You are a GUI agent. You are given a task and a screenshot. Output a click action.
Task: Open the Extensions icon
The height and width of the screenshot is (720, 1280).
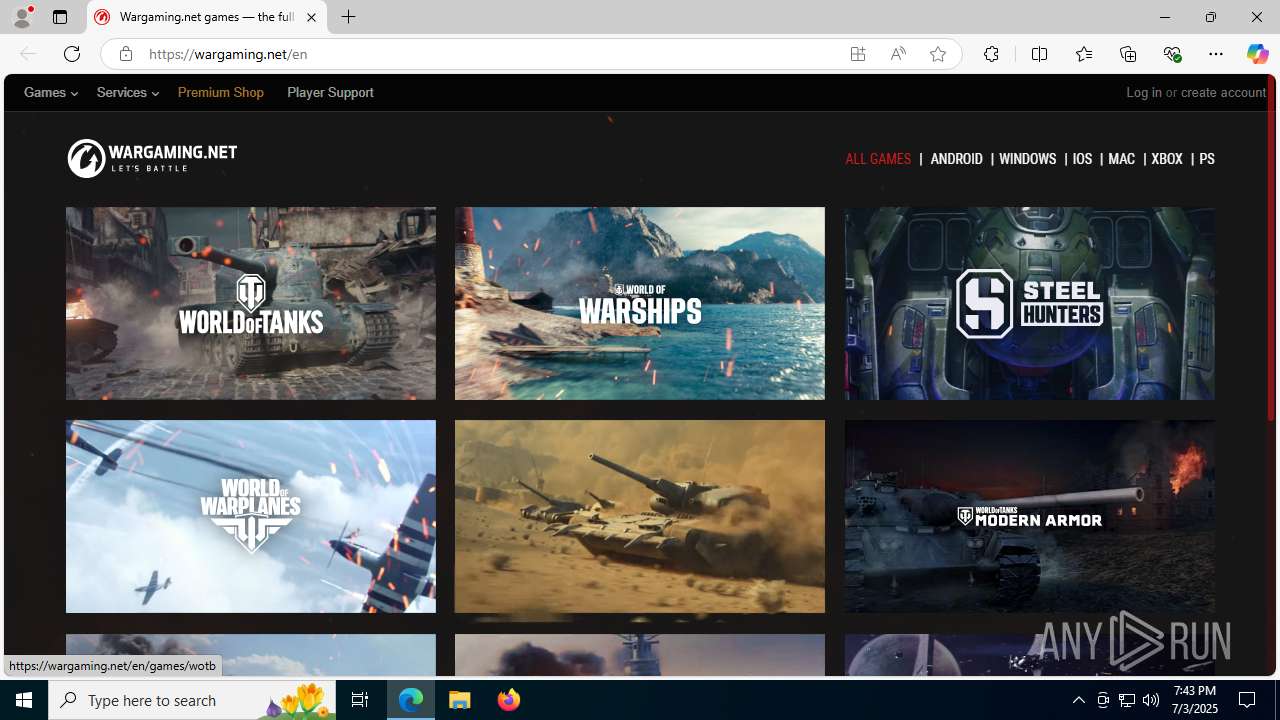[x=991, y=54]
